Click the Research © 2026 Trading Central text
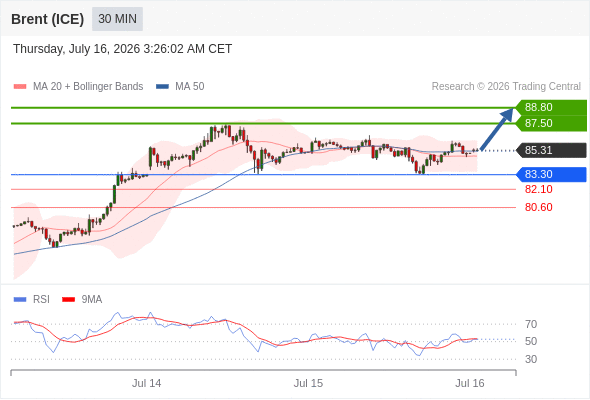Image resolution: width=590 pixels, height=400 pixels. pos(506,87)
